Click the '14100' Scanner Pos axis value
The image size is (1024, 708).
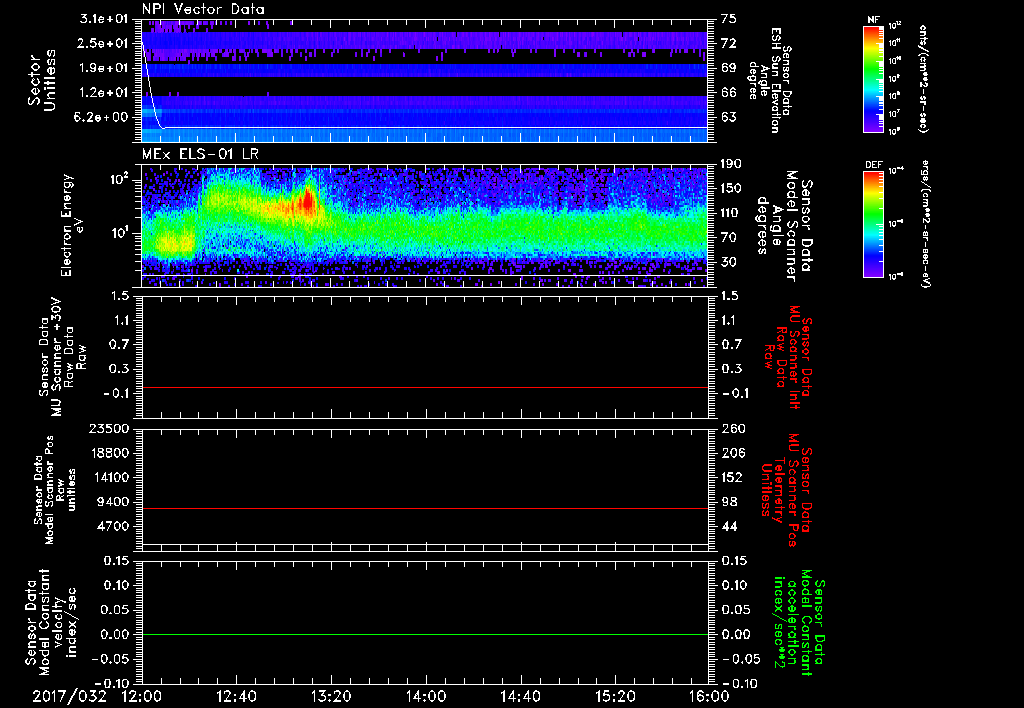point(110,477)
